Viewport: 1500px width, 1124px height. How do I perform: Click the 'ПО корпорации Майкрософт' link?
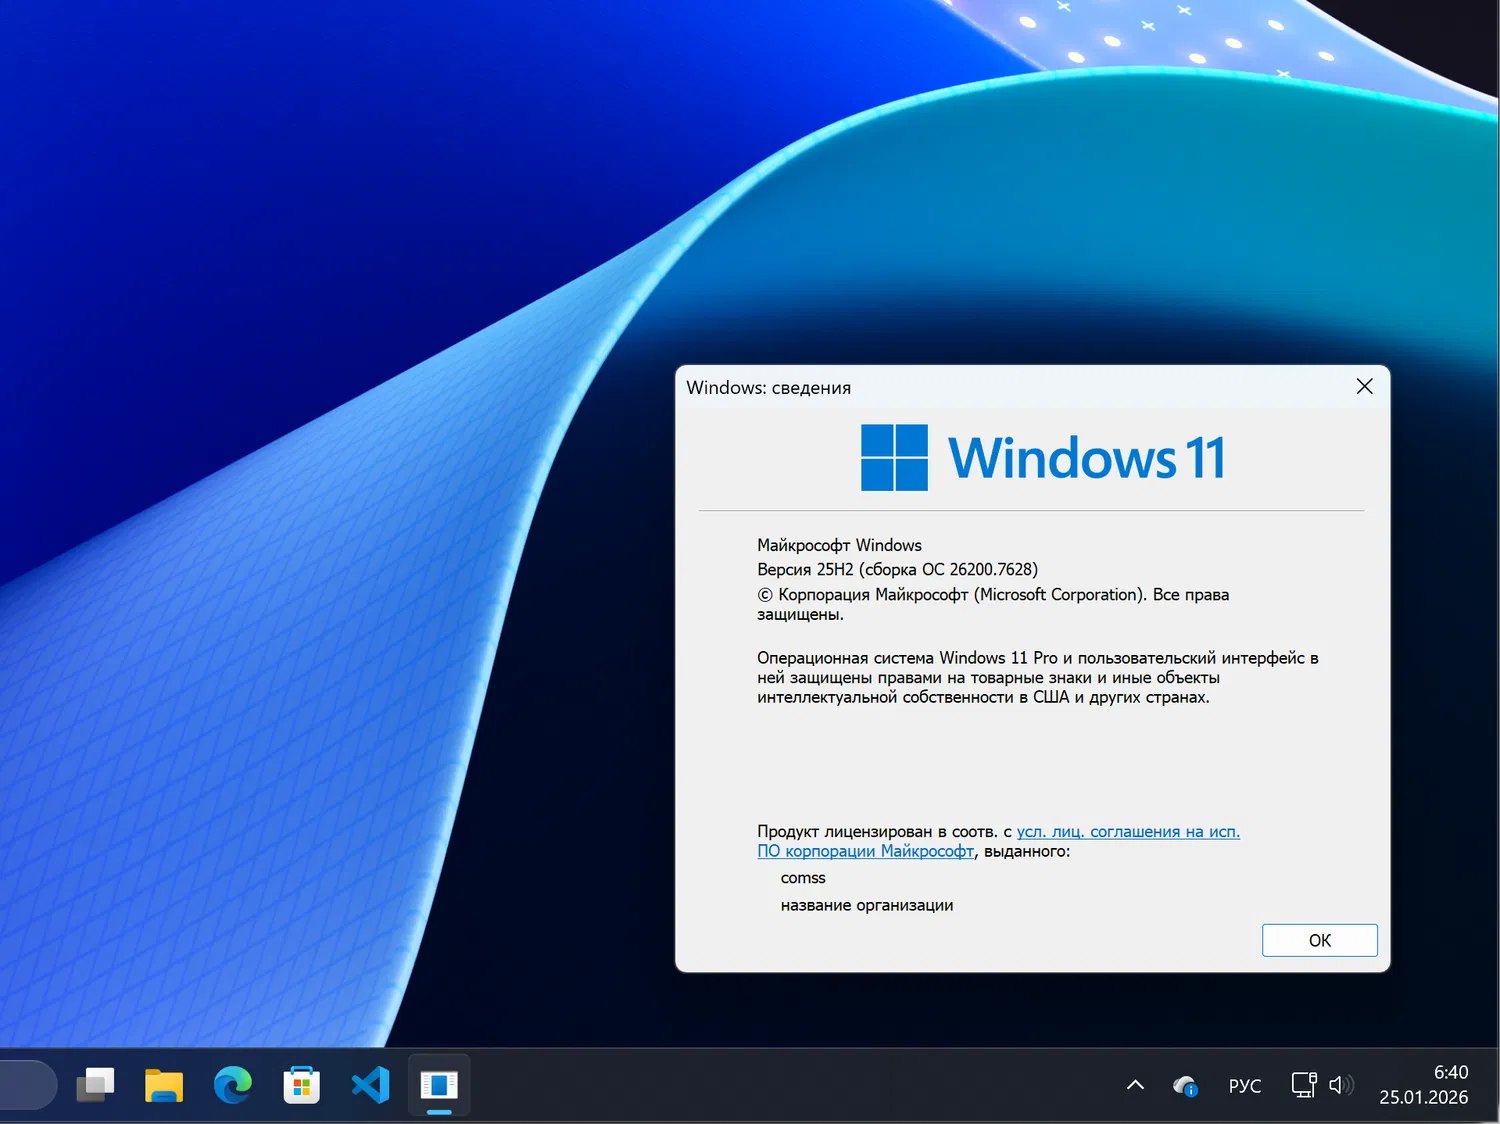(865, 851)
